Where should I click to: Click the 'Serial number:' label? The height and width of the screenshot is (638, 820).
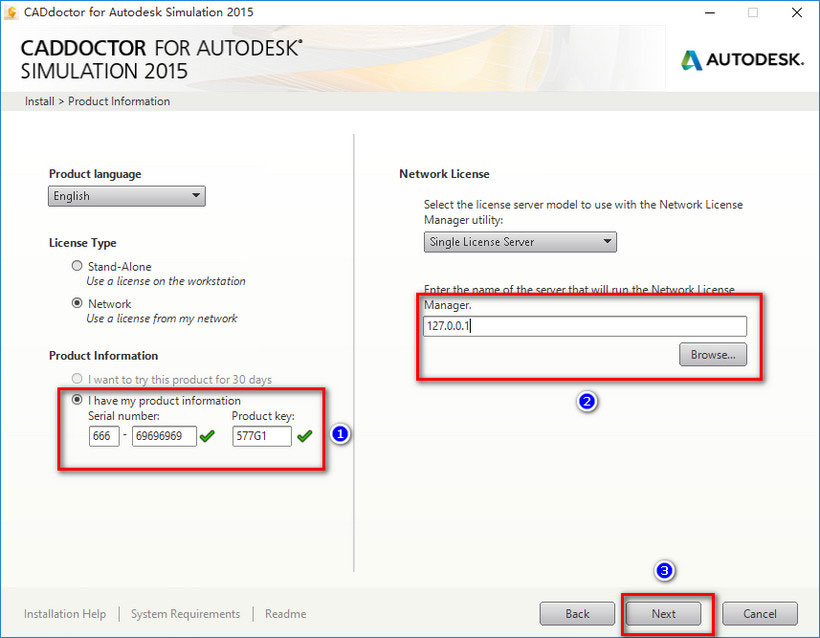pos(124,416)
